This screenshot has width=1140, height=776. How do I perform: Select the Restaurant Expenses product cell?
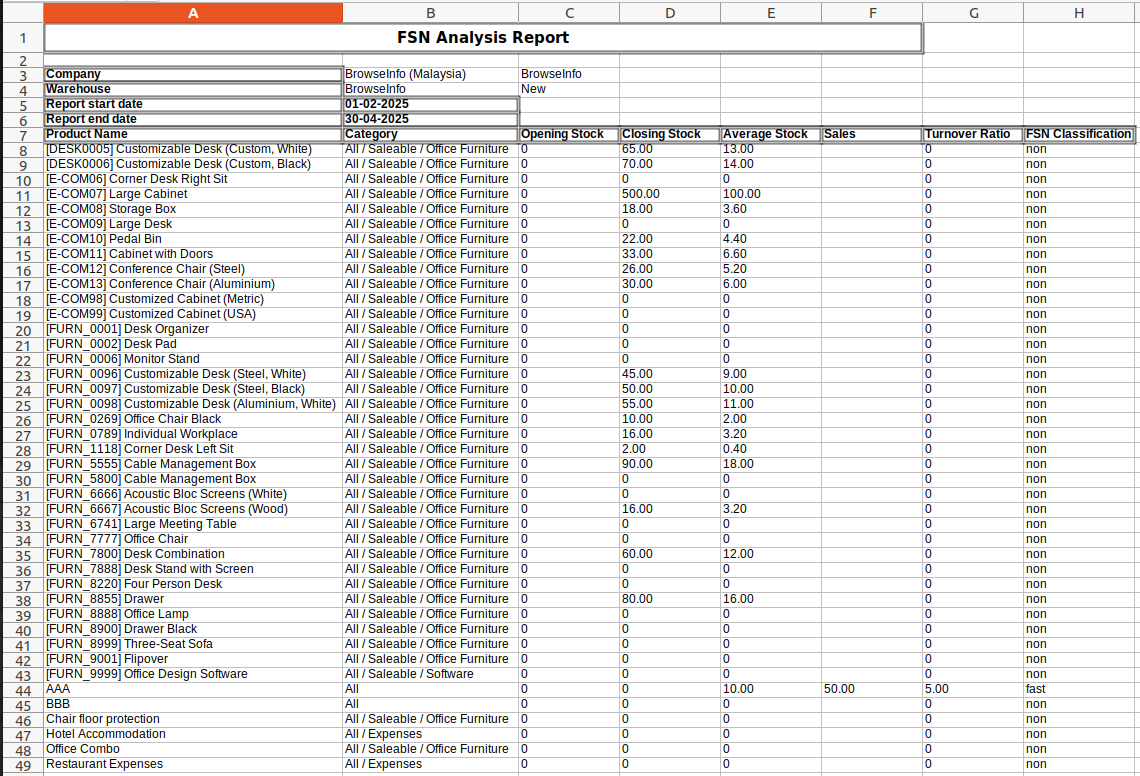coord(104,764)
